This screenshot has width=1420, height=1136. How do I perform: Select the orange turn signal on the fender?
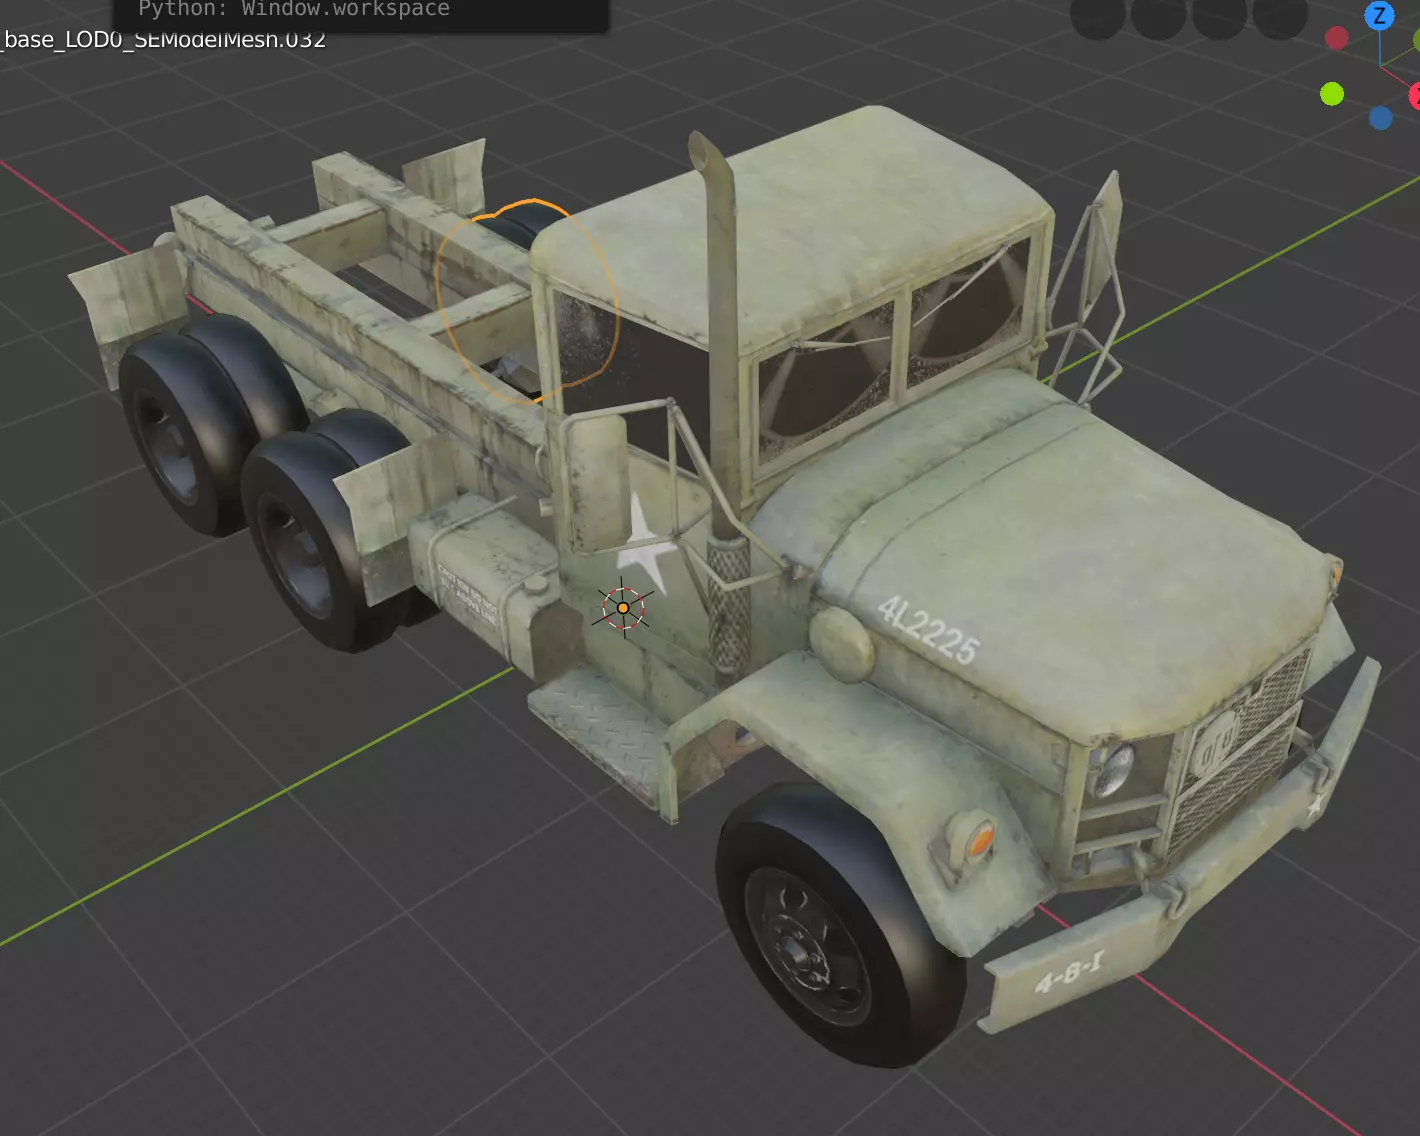click(980, 838)
